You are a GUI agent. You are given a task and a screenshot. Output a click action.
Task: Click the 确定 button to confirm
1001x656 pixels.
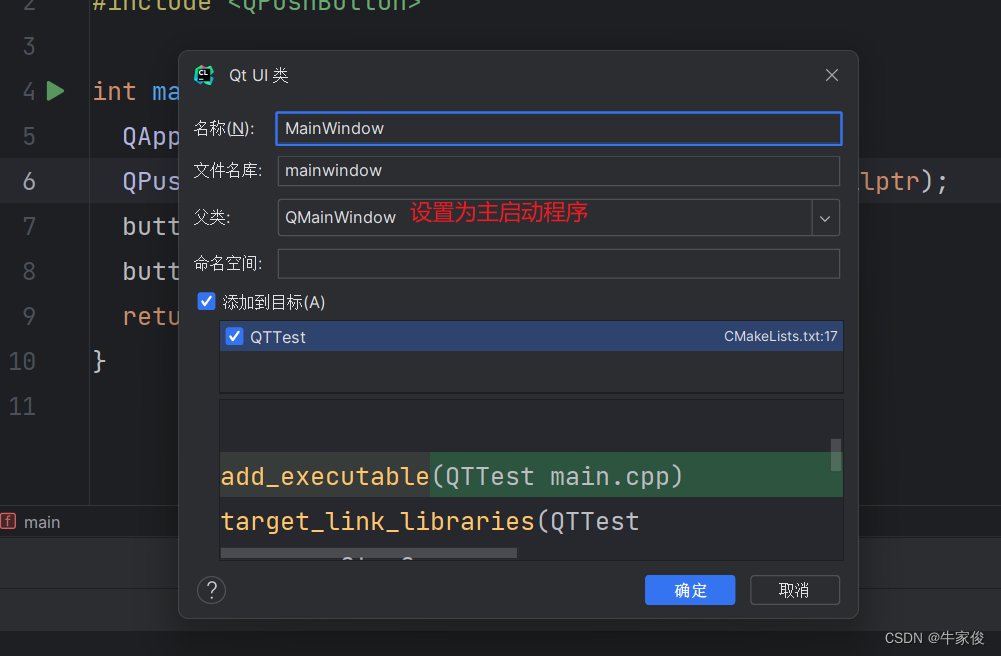689,590
